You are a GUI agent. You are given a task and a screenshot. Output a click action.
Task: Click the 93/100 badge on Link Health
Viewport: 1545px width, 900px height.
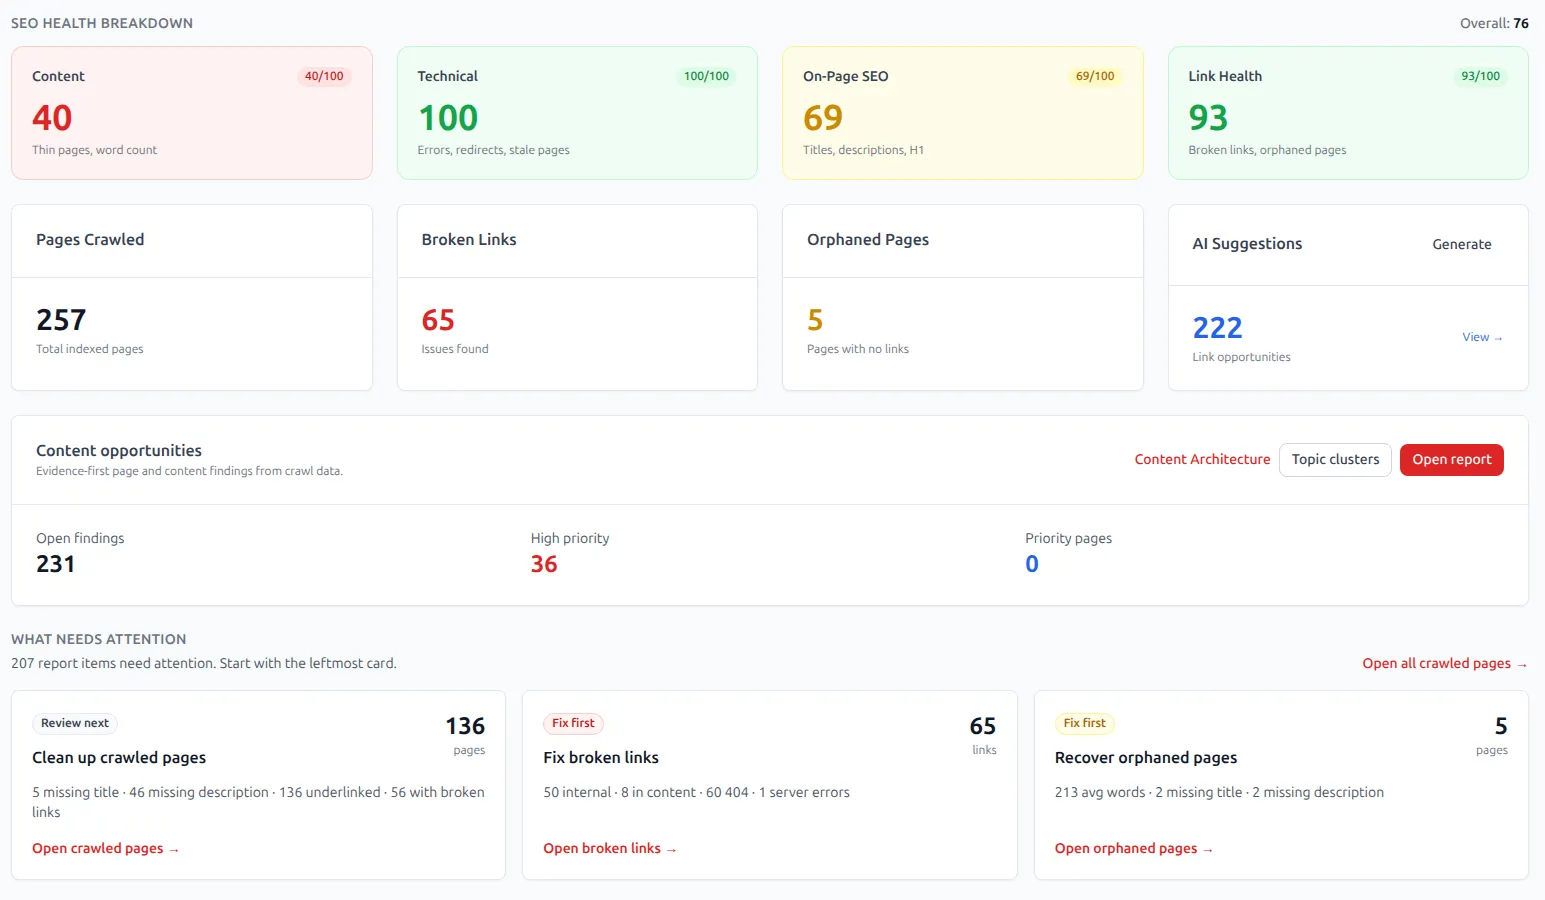[x=1480, y=76]
